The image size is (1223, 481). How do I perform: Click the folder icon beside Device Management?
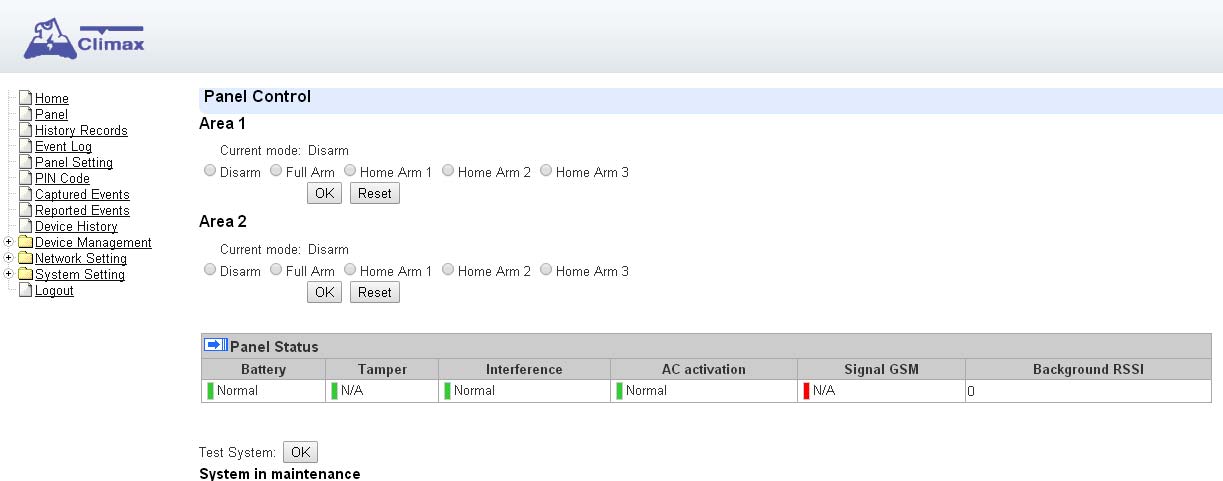26,242
